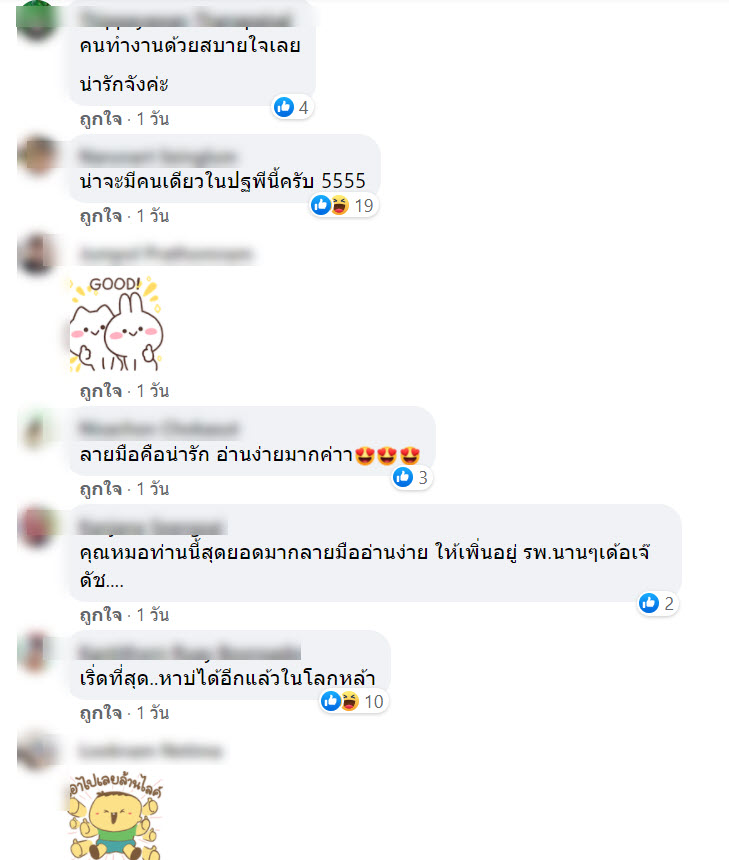Open reactions with count 10
Viewport: 729px width, 860px height.
pos(354,701)
